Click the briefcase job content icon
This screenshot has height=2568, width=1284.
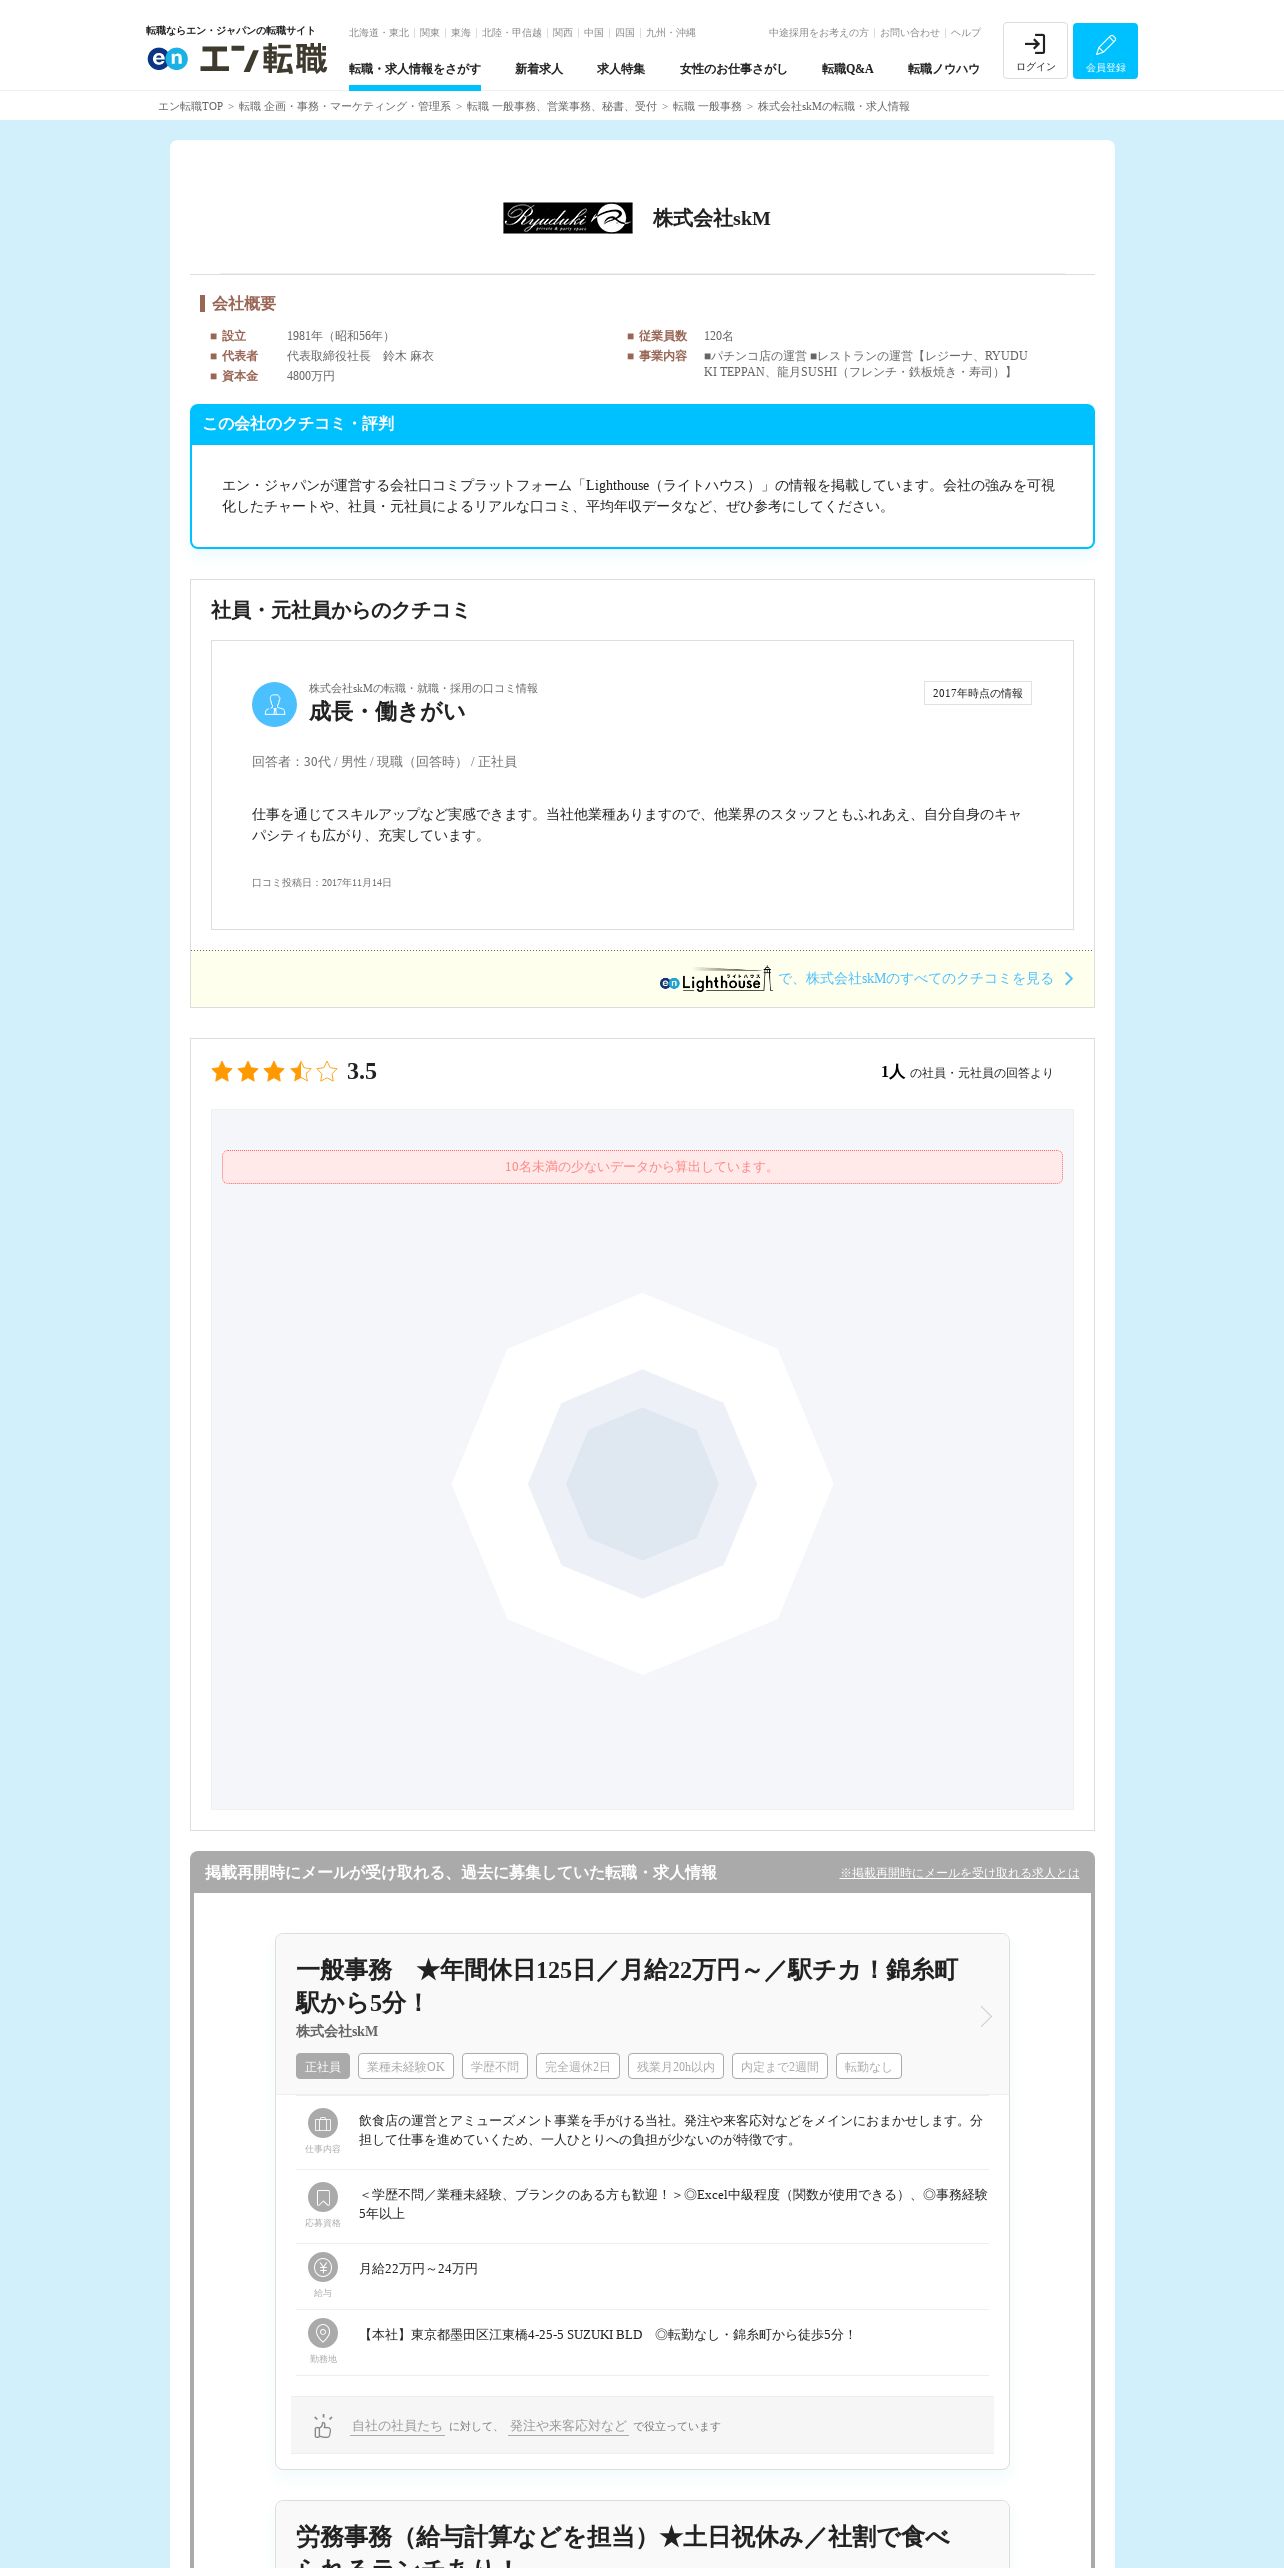(322, 2123)
